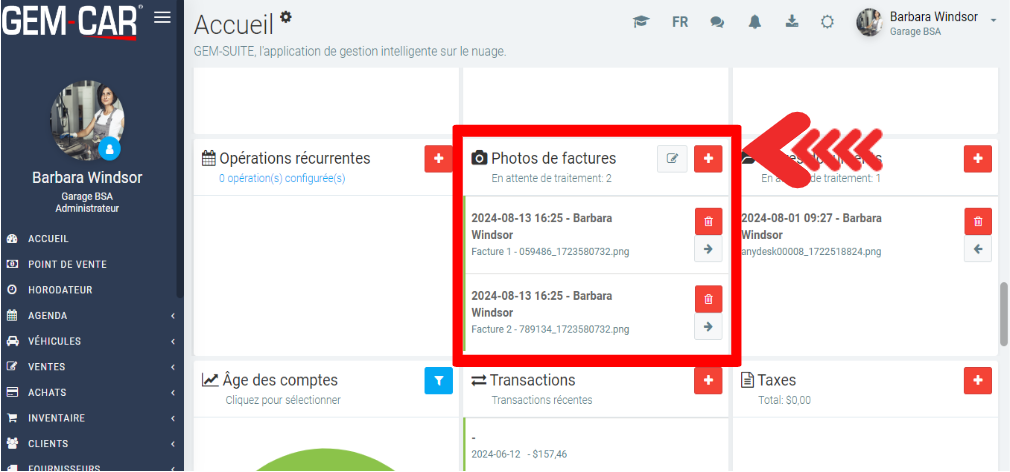Open the graduation cap training icon
1010x472 pixels.
coord(641,22)
